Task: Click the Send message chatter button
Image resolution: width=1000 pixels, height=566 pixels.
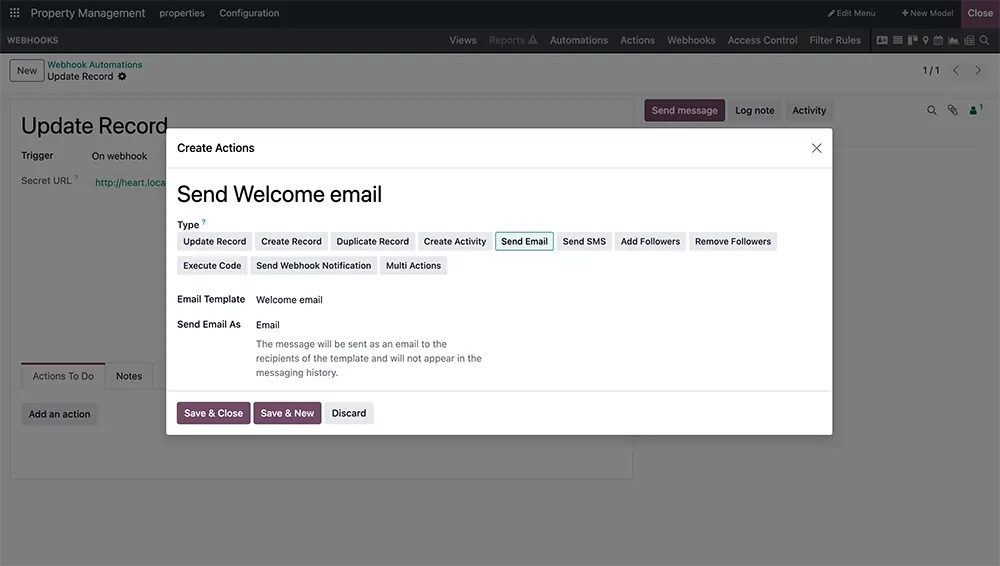Action: 684,110
